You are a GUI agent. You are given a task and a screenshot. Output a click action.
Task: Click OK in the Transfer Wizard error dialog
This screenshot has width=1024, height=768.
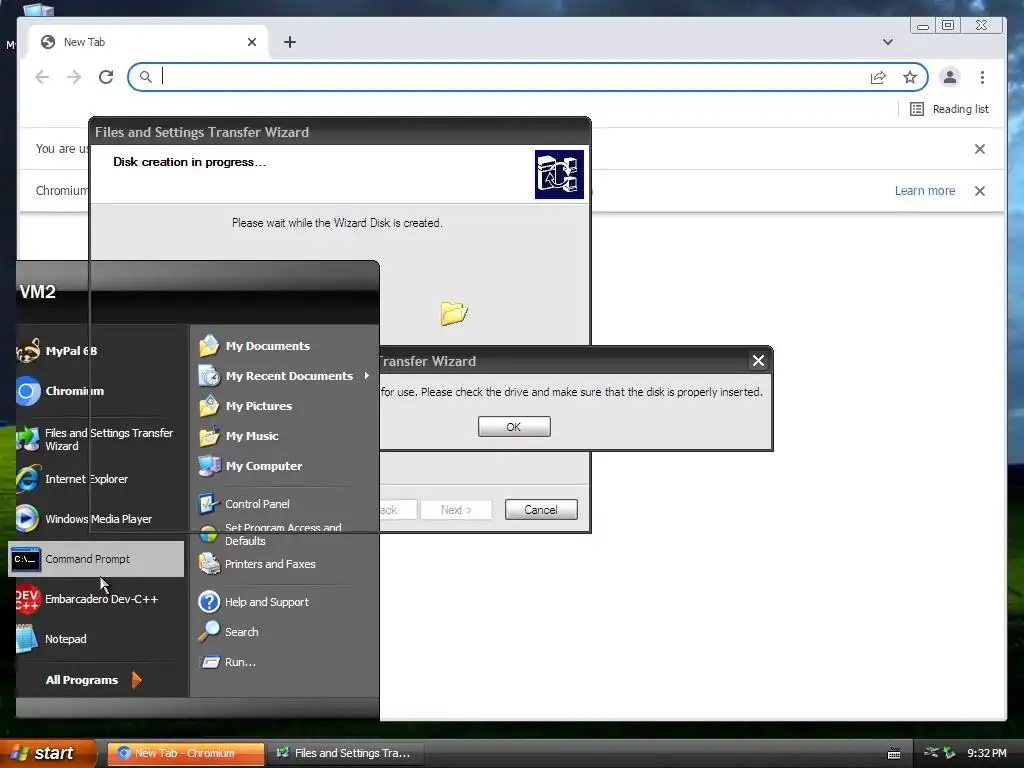click(x=514, y=426)
